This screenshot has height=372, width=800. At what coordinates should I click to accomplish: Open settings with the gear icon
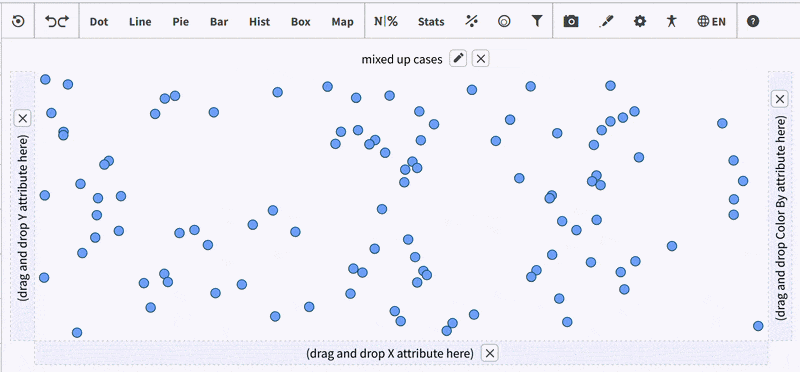(x=639, y=21)
